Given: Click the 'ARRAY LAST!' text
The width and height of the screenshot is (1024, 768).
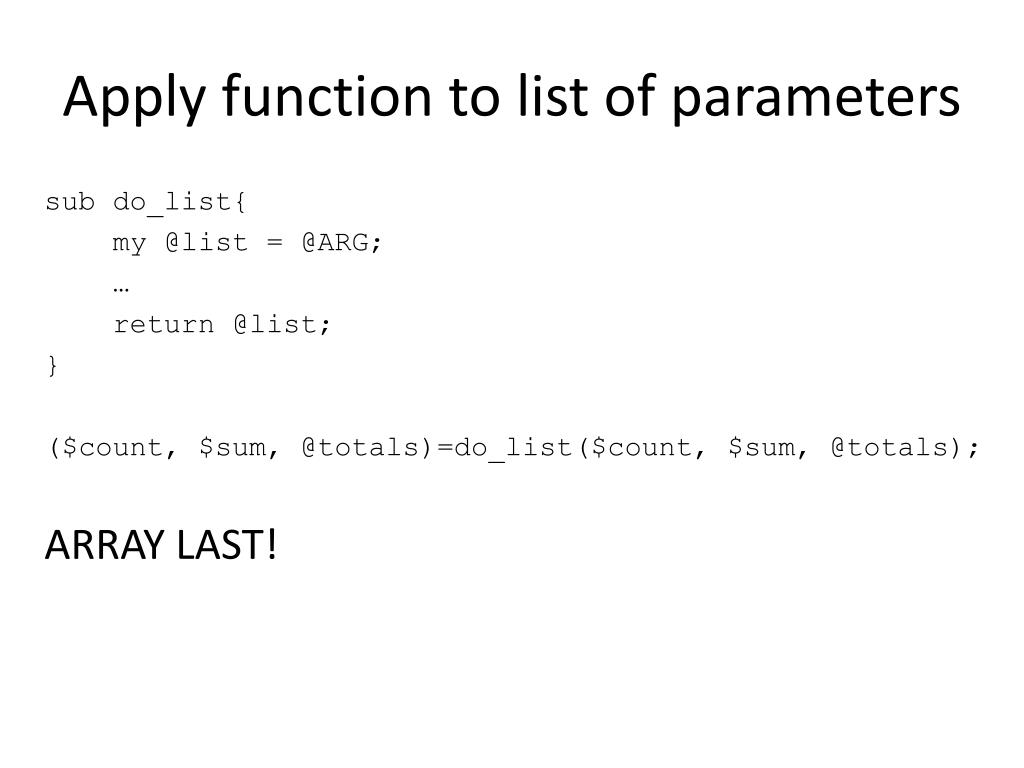Looking at the screenshot, I should pyautogui.click(x=161, y=545).
